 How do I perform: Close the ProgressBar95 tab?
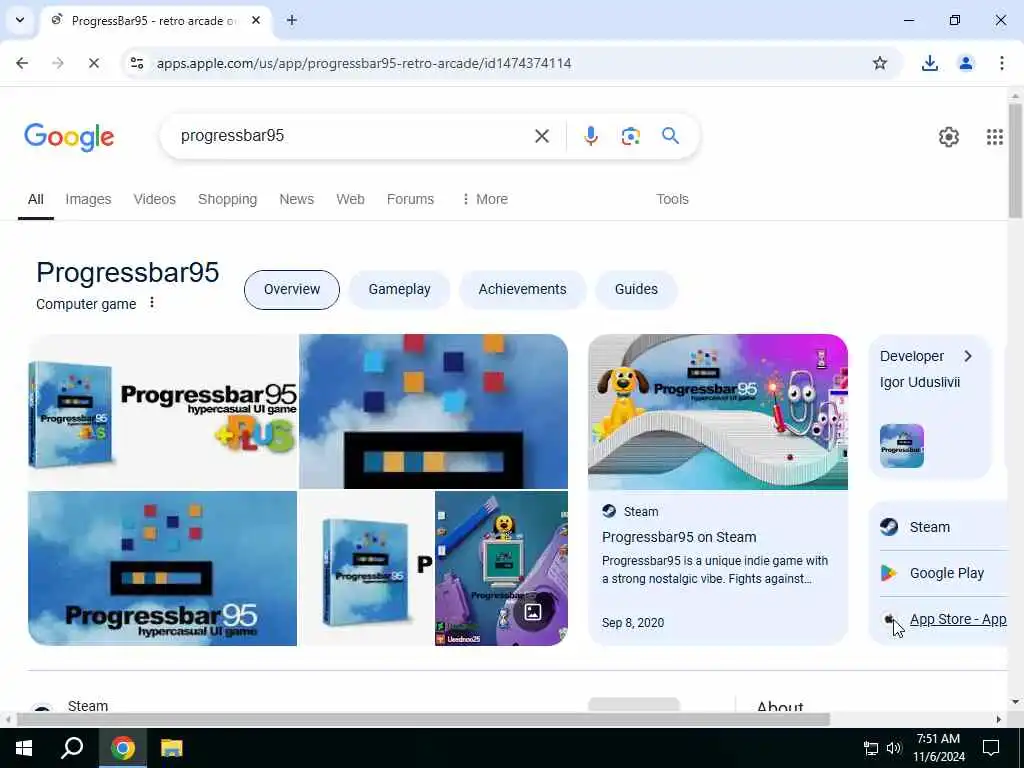(x=256, y=20)
